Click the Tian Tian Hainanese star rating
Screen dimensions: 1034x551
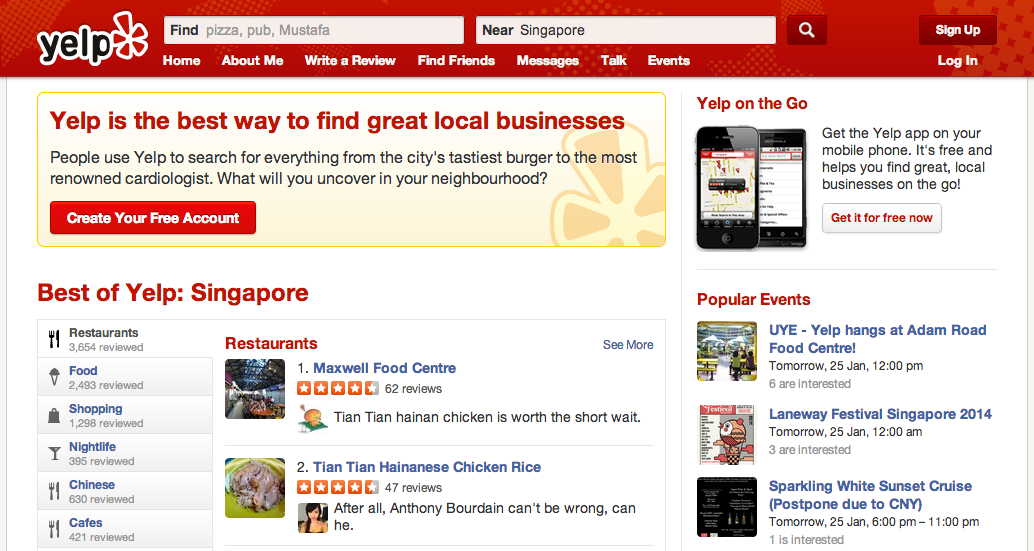(338, 487)
